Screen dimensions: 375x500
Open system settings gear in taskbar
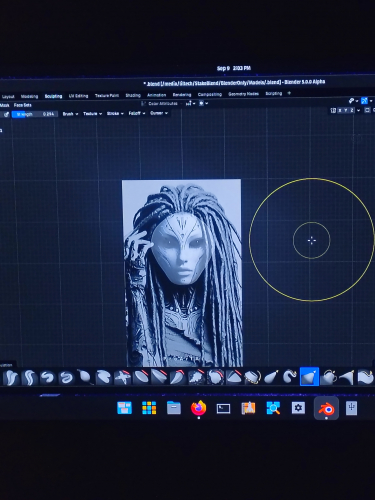(298, 408)
